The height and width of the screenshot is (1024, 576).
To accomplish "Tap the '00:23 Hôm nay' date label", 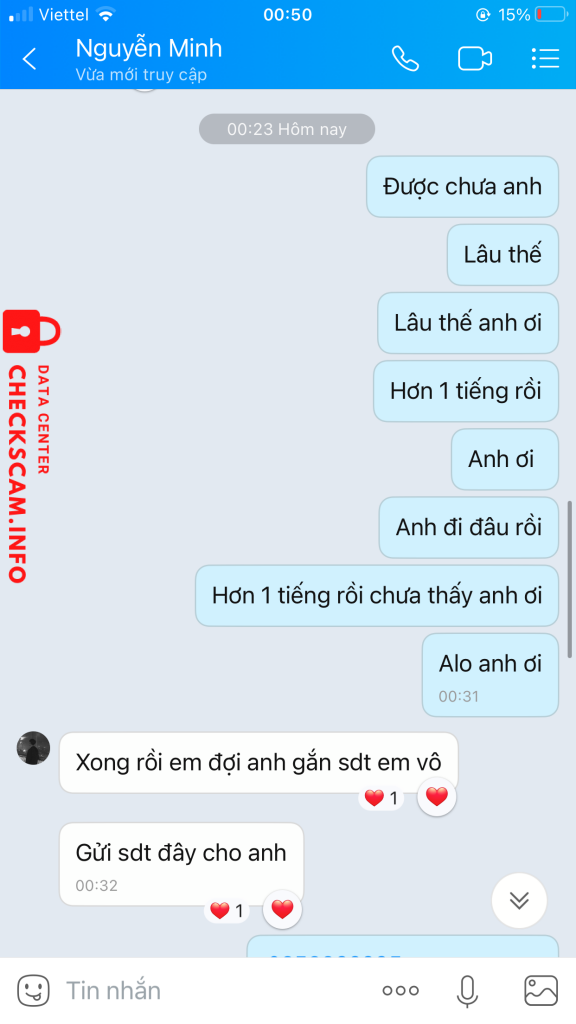I will click(x=287, y=129).
